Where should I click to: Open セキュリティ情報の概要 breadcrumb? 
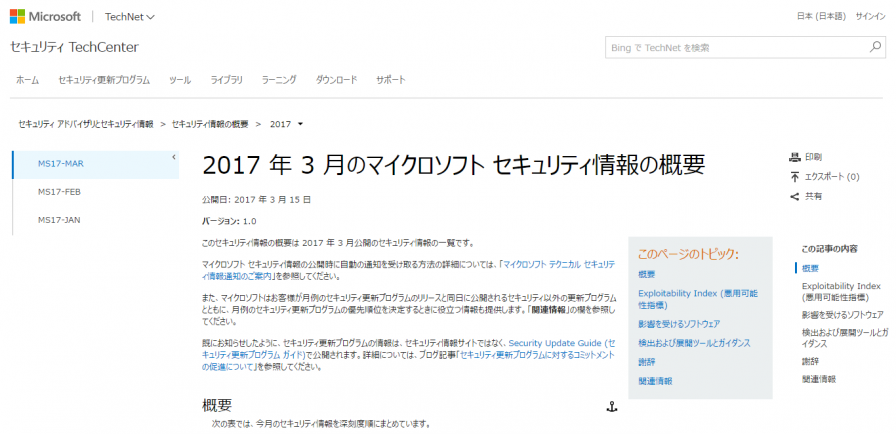point(210,124)
